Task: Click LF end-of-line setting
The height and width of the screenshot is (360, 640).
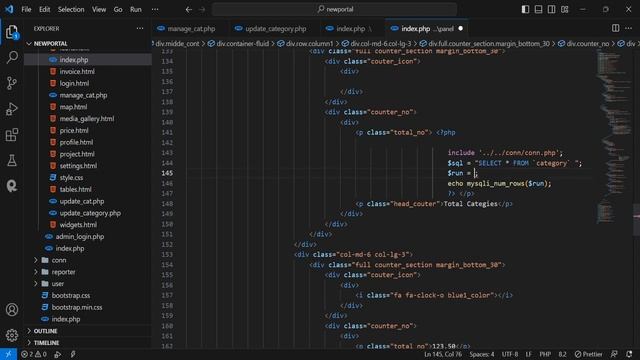Action: pyautogui.click(x=529, y=354)
